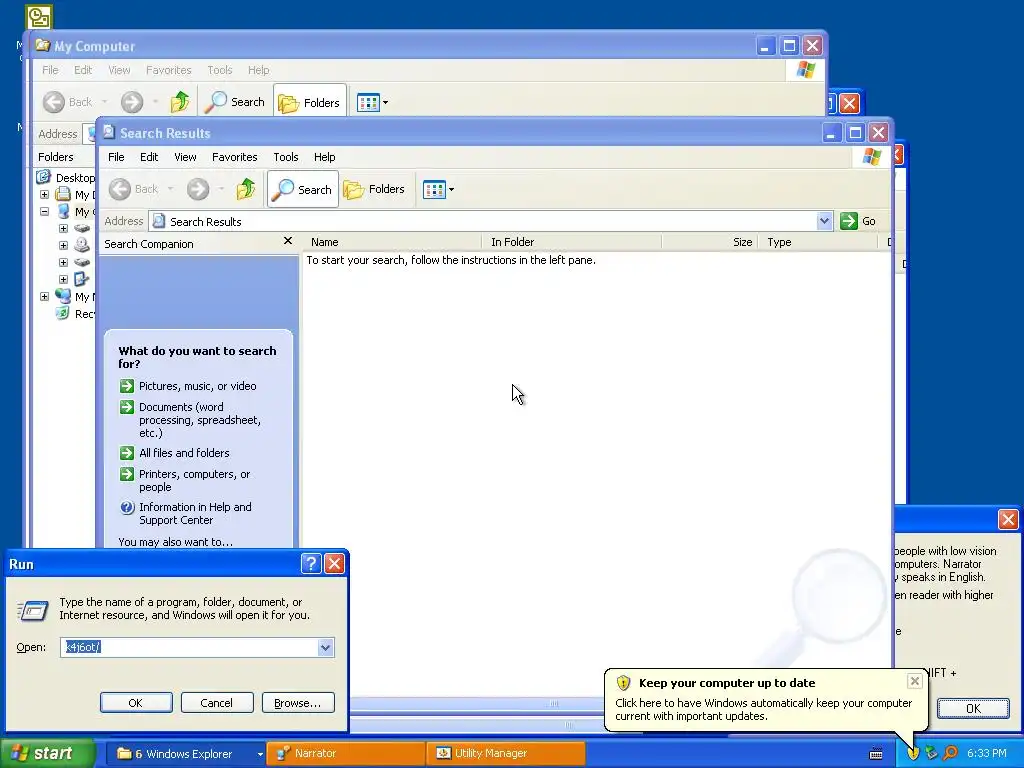Open Tools menu in Search Results window

tap(285, 157)
